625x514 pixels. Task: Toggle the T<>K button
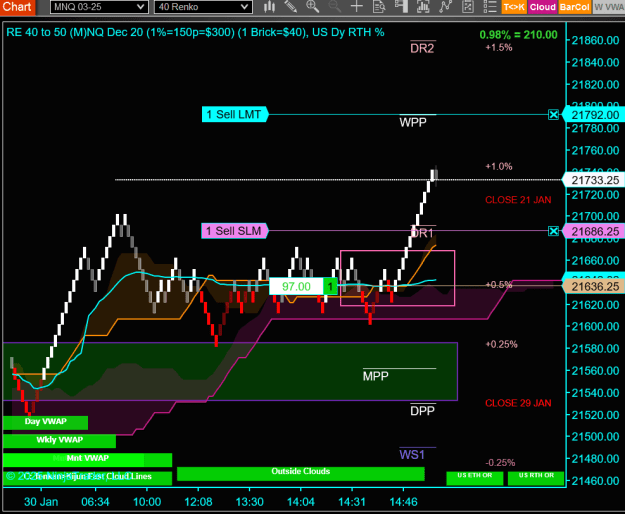pos(514,7)
